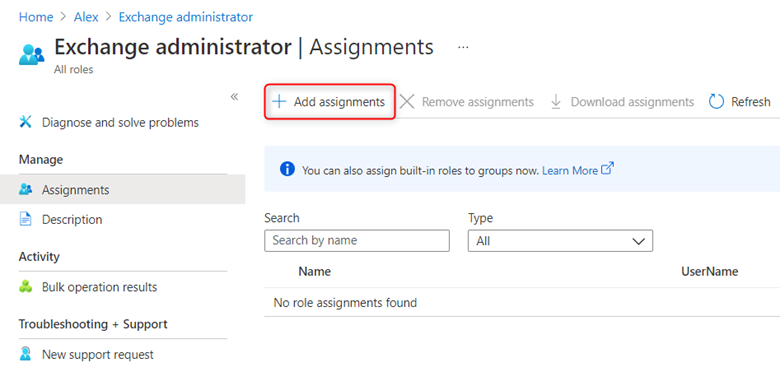Open the Description page
780x372 pixels.
72,219
